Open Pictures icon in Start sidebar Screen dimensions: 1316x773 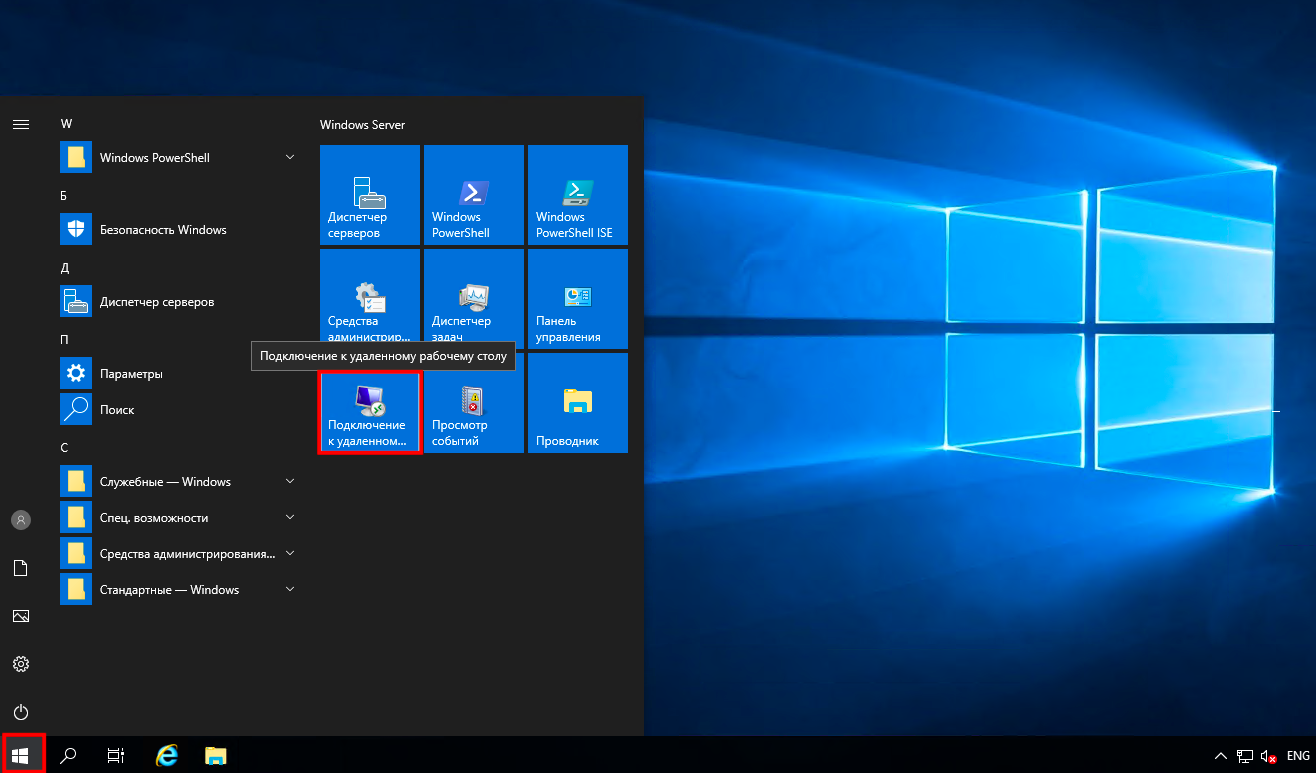(21, 616)
